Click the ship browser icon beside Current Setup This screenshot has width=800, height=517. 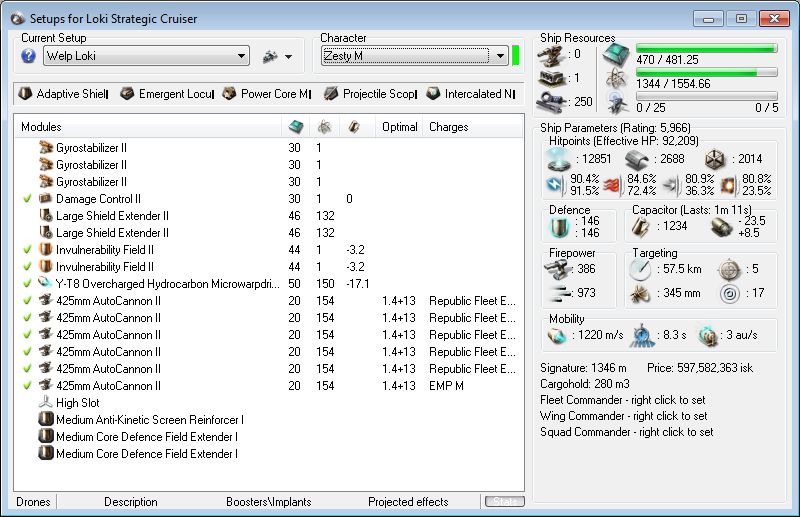click(270, 56)
